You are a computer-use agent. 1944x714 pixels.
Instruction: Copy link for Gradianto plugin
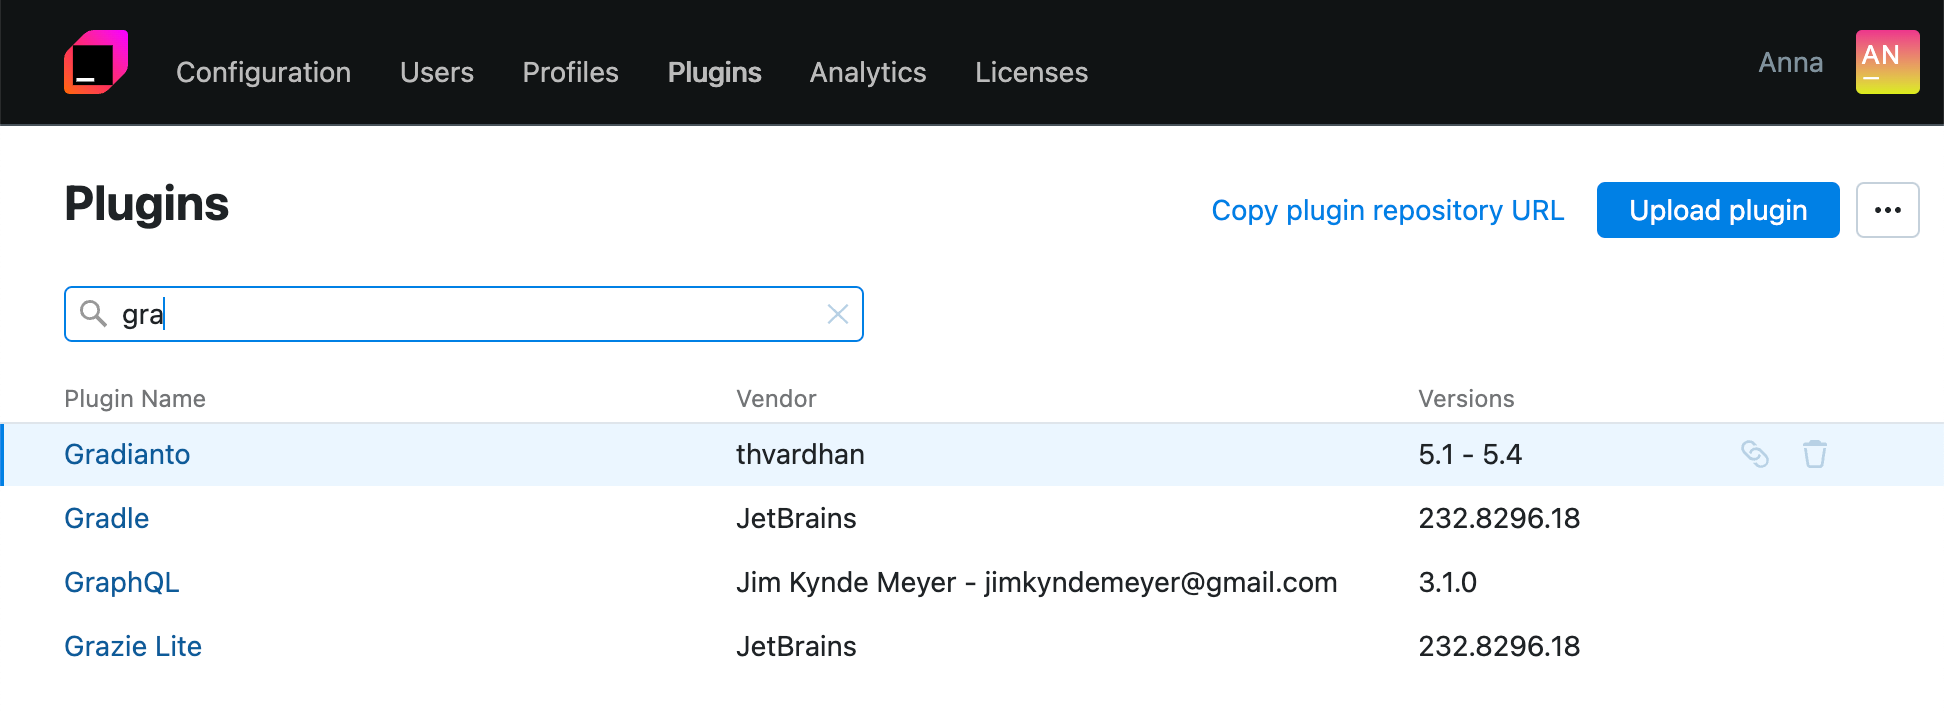tap(1754, 454)
